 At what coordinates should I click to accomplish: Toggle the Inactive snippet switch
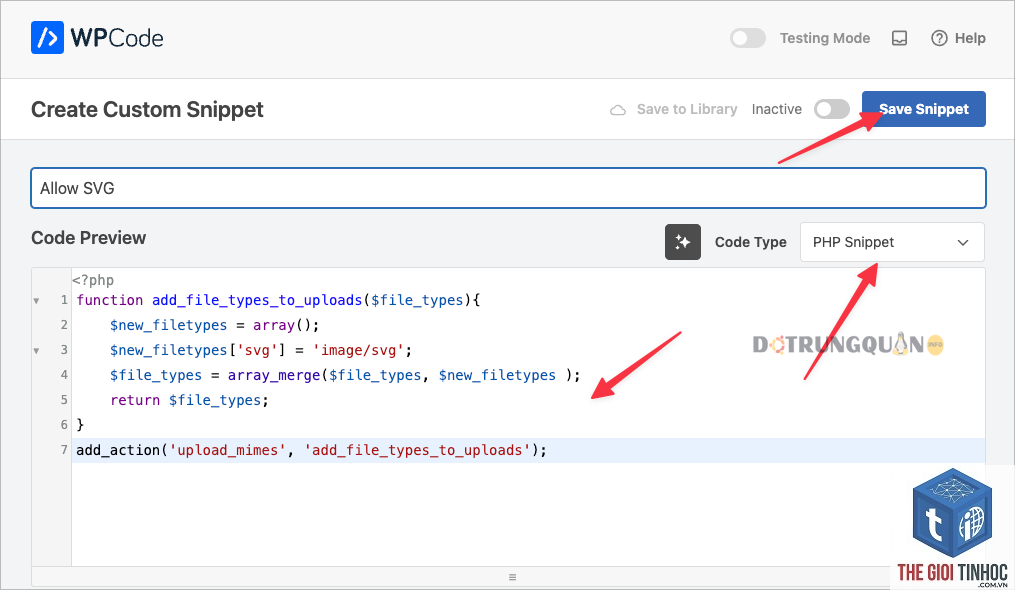tap(831, 109)
